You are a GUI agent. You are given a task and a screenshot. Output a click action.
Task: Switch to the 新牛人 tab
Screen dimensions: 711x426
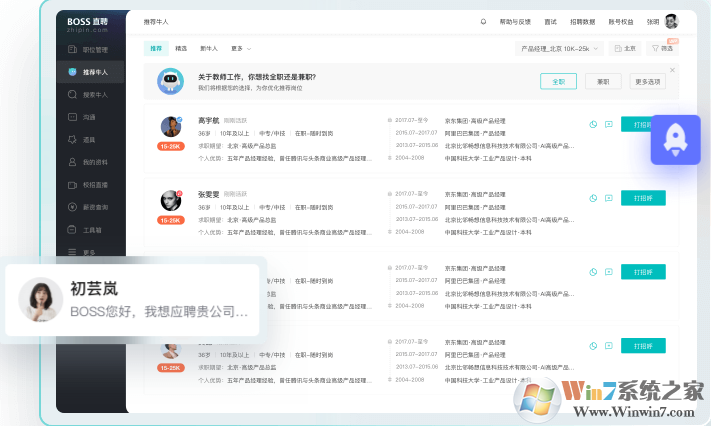(208, 48)
